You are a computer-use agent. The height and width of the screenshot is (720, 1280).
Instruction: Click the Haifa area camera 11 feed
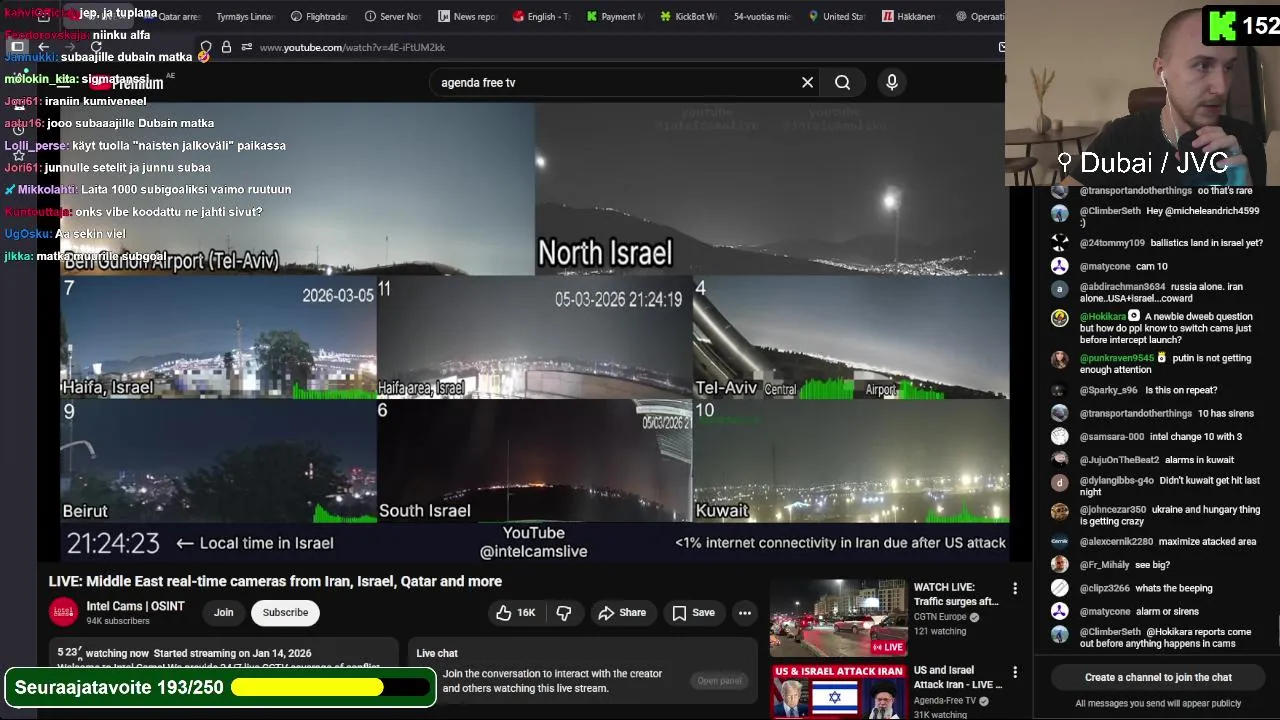click(x=534, y=338)
